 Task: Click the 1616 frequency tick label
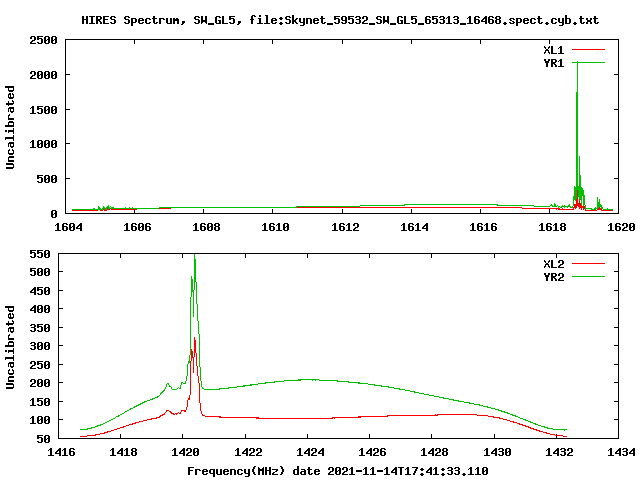point(483,227)
